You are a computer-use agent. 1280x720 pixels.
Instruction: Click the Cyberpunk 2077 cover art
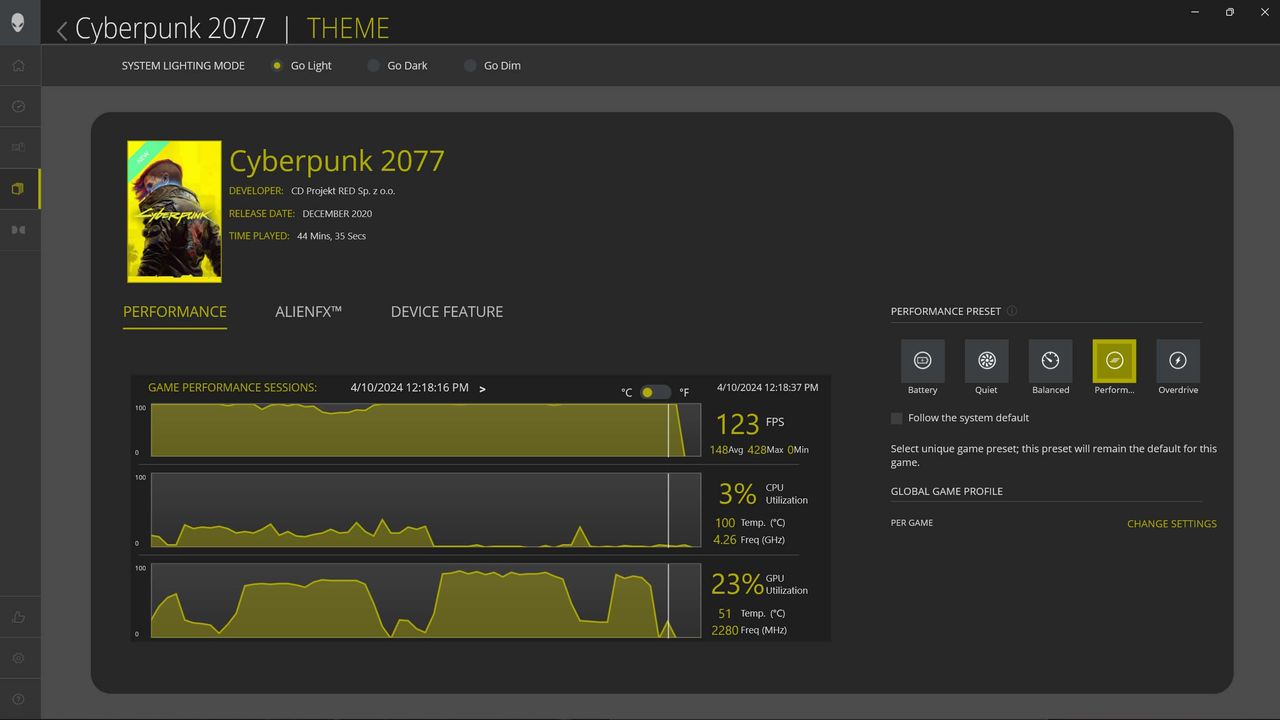174,211
